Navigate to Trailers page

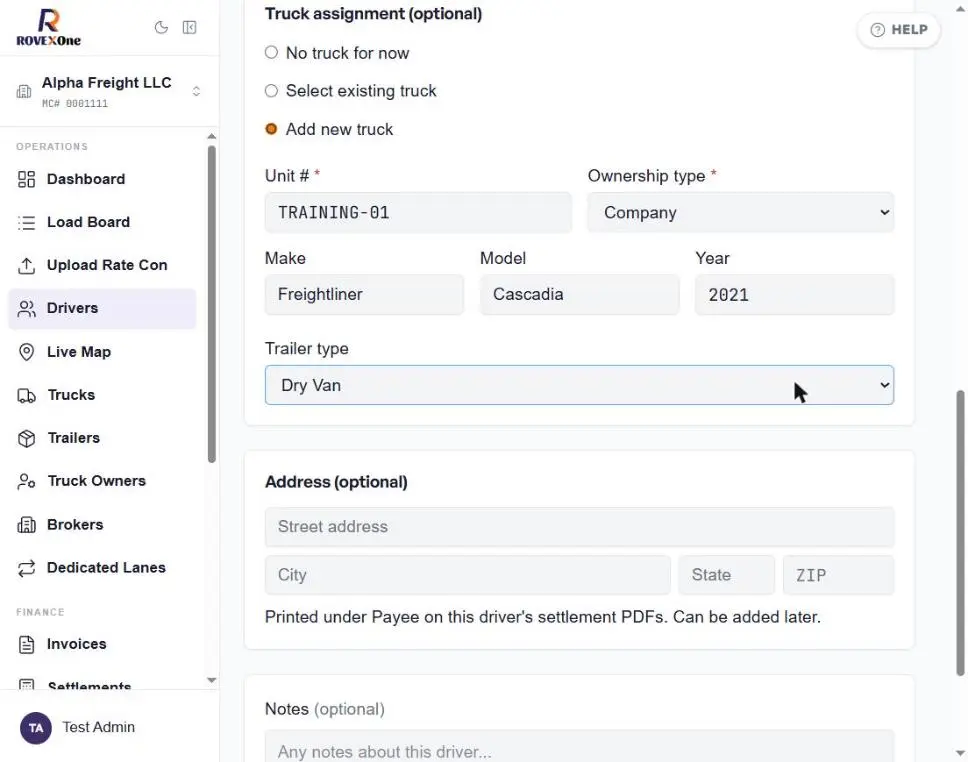(102, 438)
